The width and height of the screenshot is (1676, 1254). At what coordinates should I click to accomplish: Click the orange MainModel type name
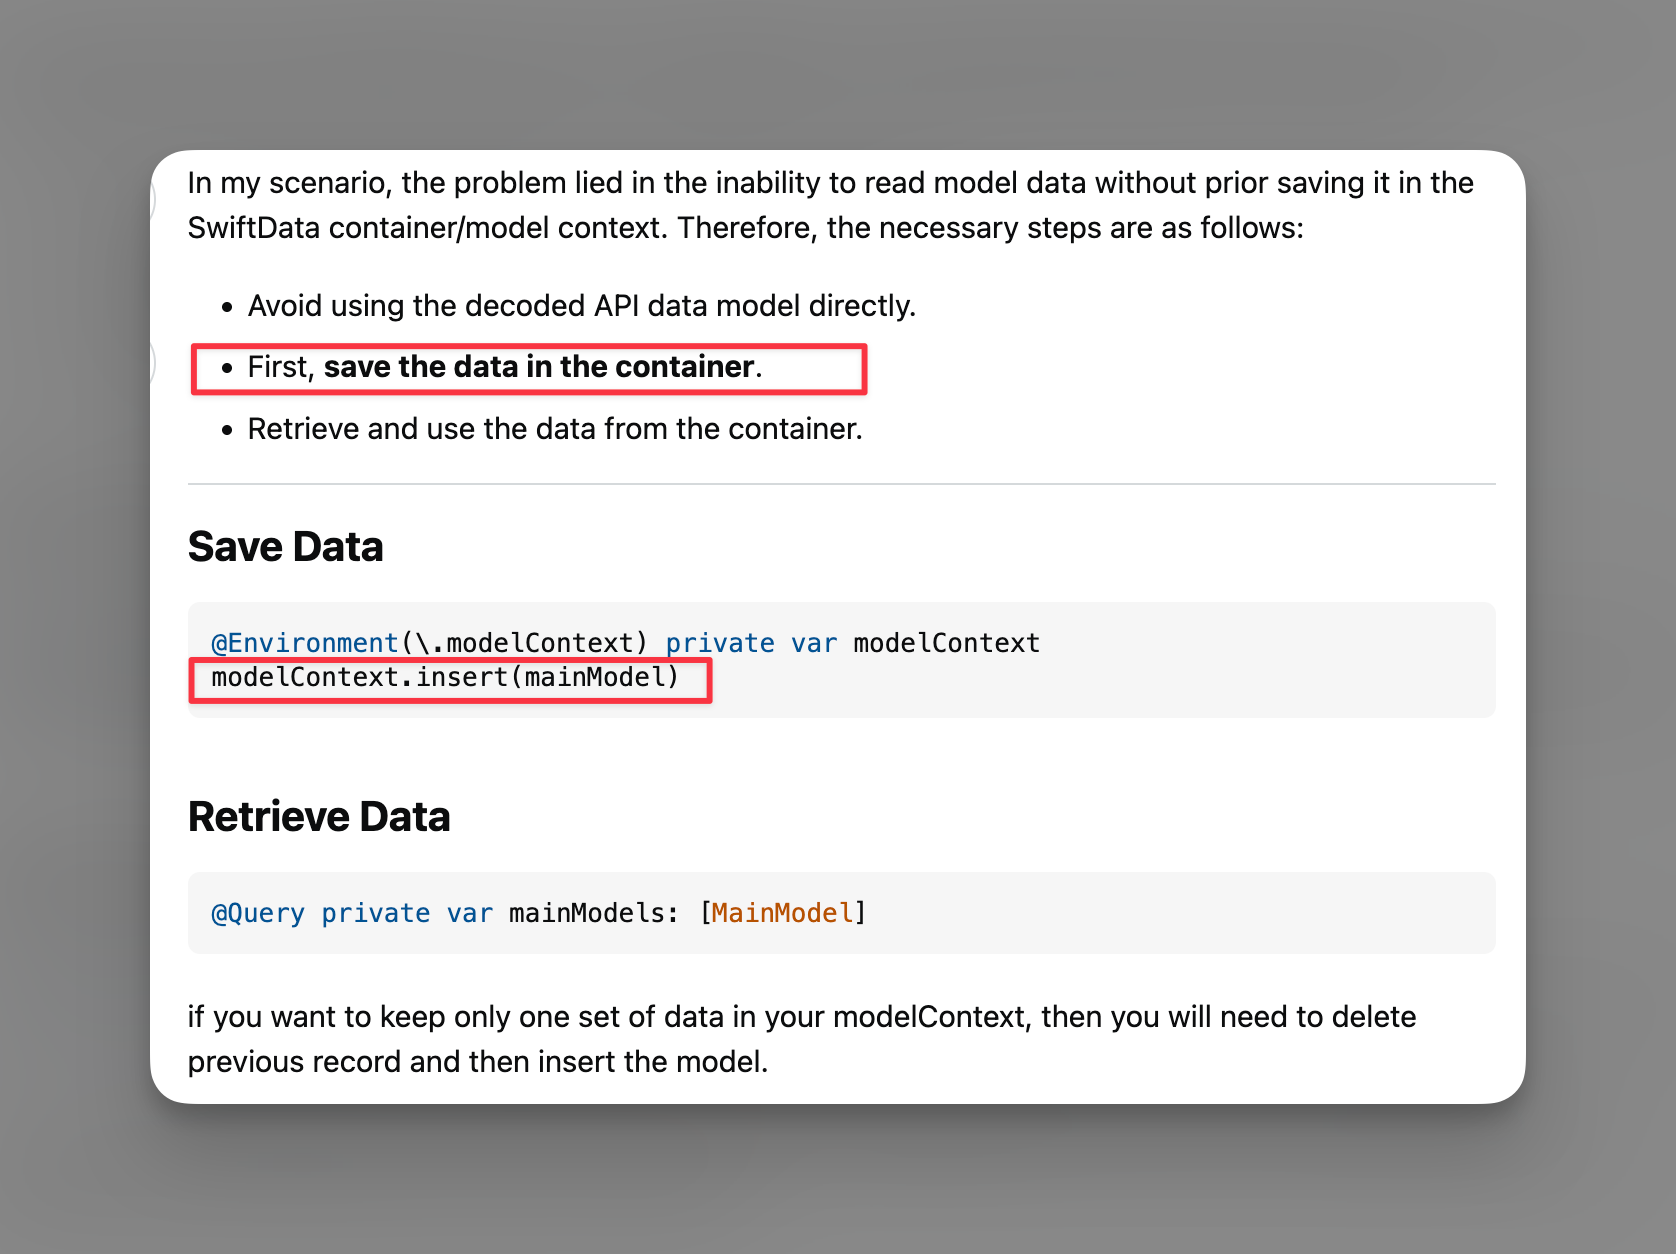pos(782,913)
